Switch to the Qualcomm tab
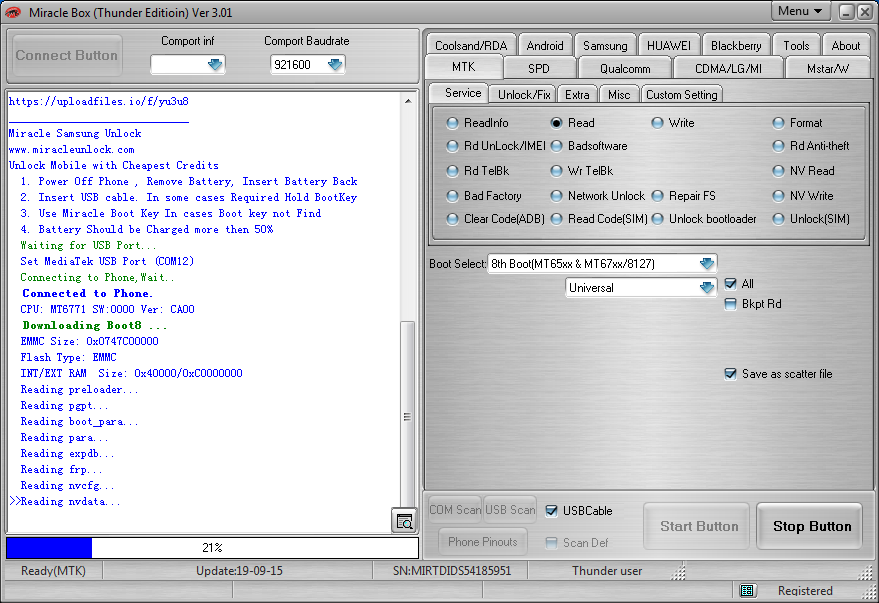Screen dimensions: 879x603 click(625, 68)
